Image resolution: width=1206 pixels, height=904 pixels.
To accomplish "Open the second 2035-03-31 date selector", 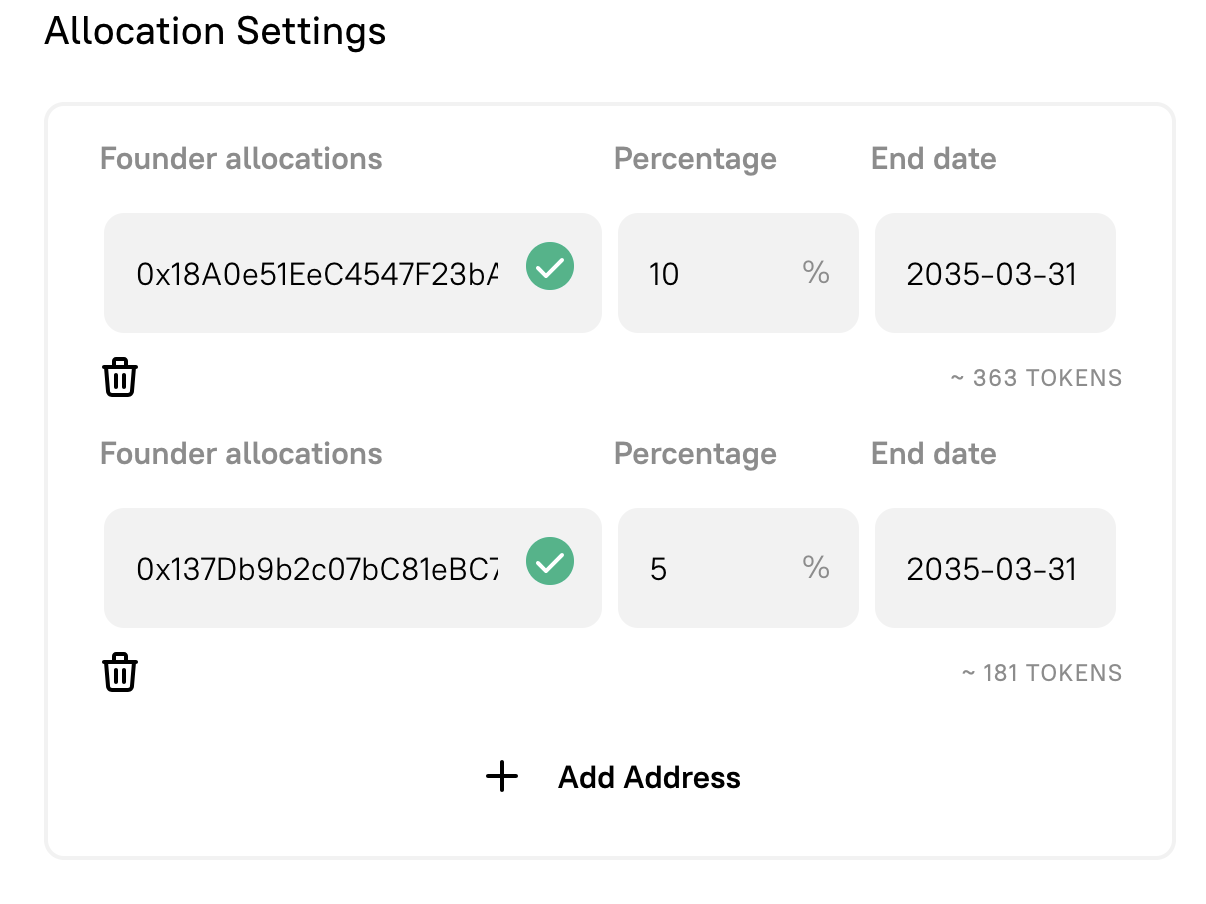I will [995, 568].
